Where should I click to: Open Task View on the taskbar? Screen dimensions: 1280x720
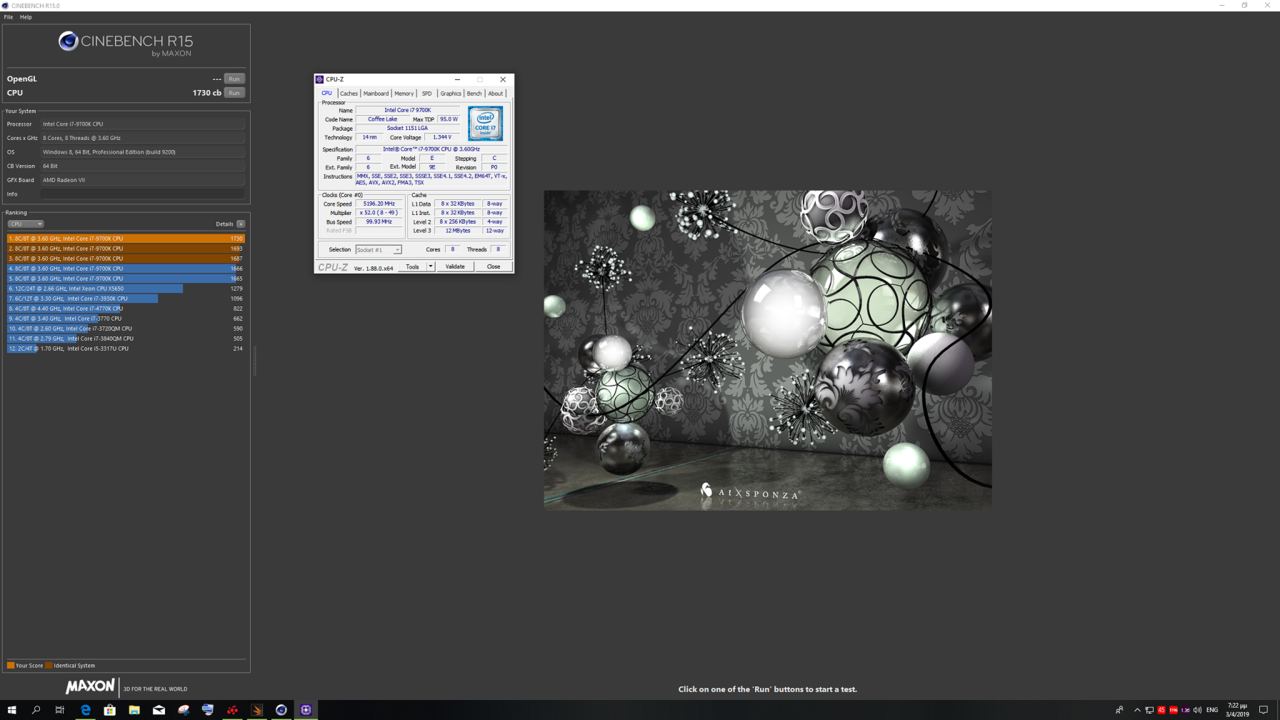click(60, 710)
